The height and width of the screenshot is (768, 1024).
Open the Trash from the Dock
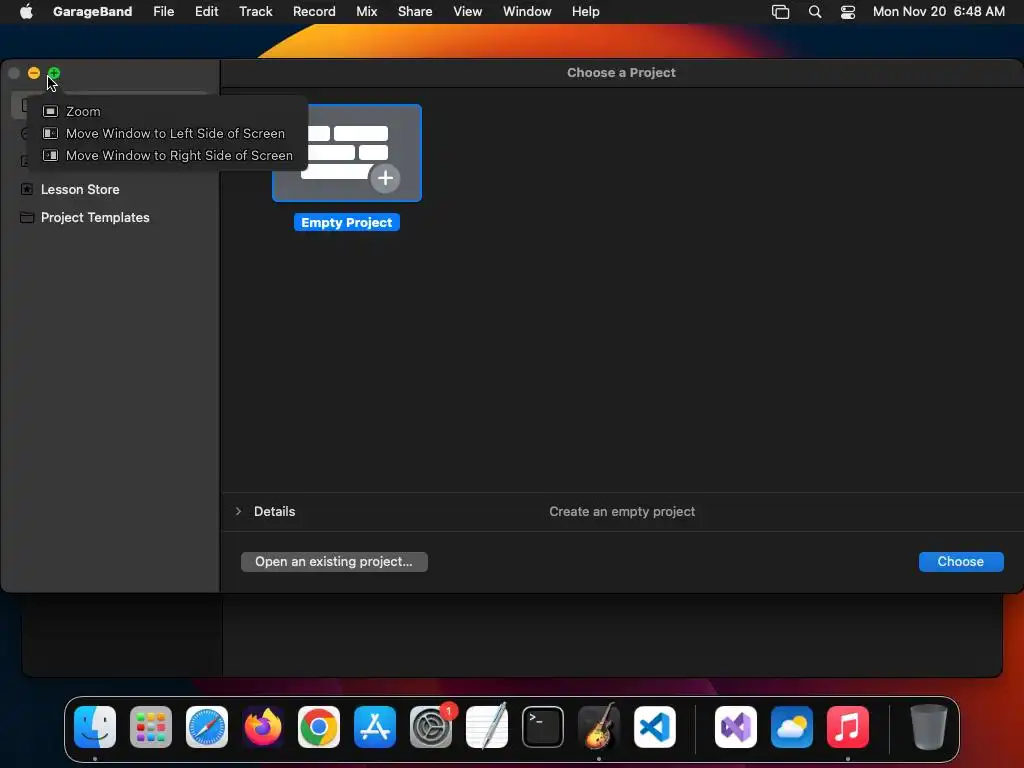(x=928, y=727)
